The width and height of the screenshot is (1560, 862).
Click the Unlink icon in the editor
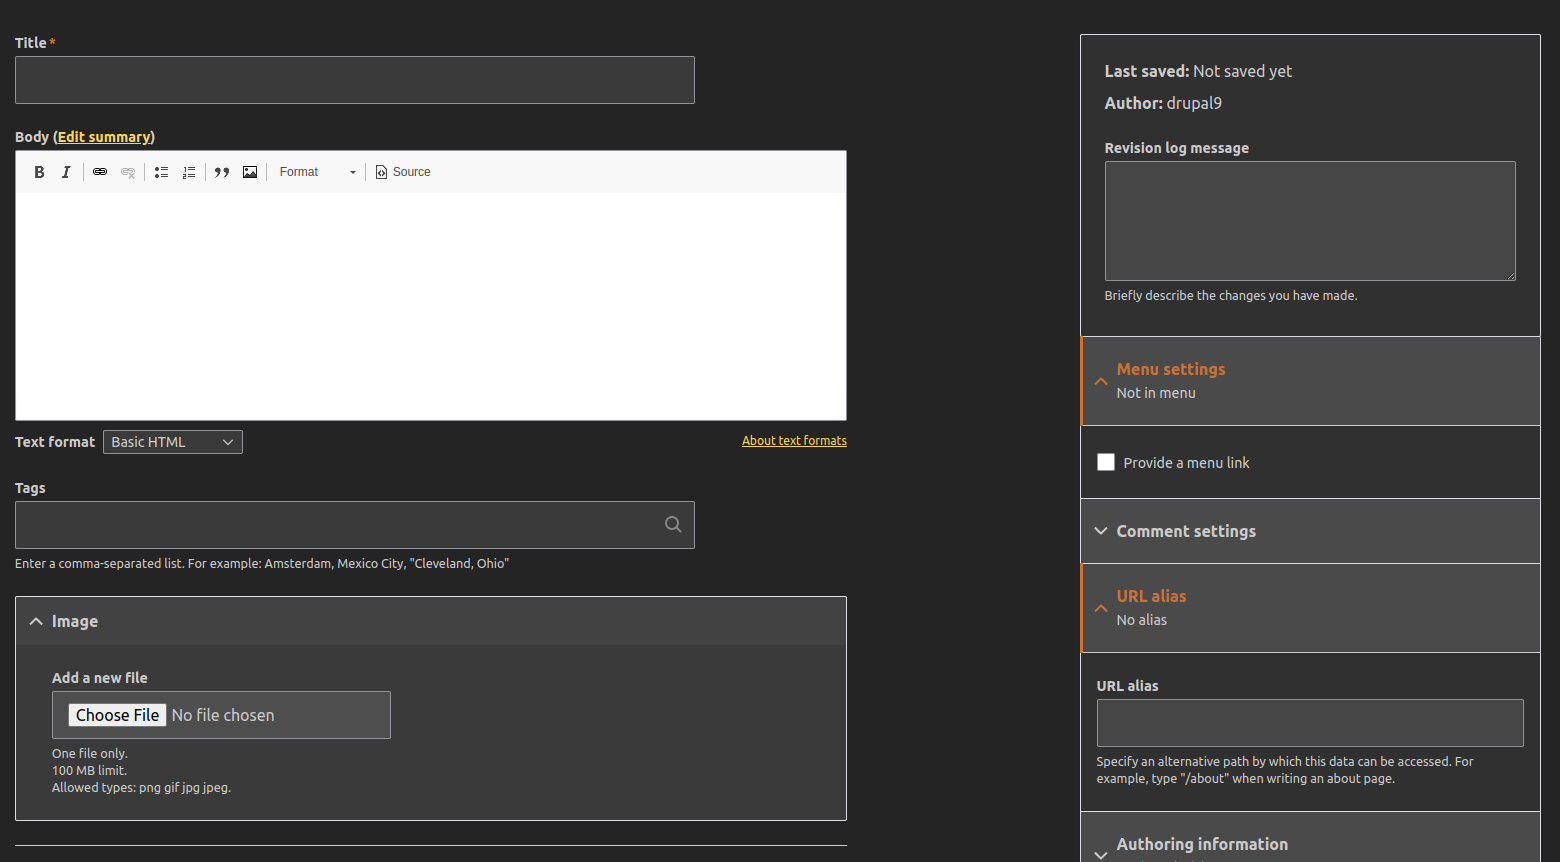128,171
